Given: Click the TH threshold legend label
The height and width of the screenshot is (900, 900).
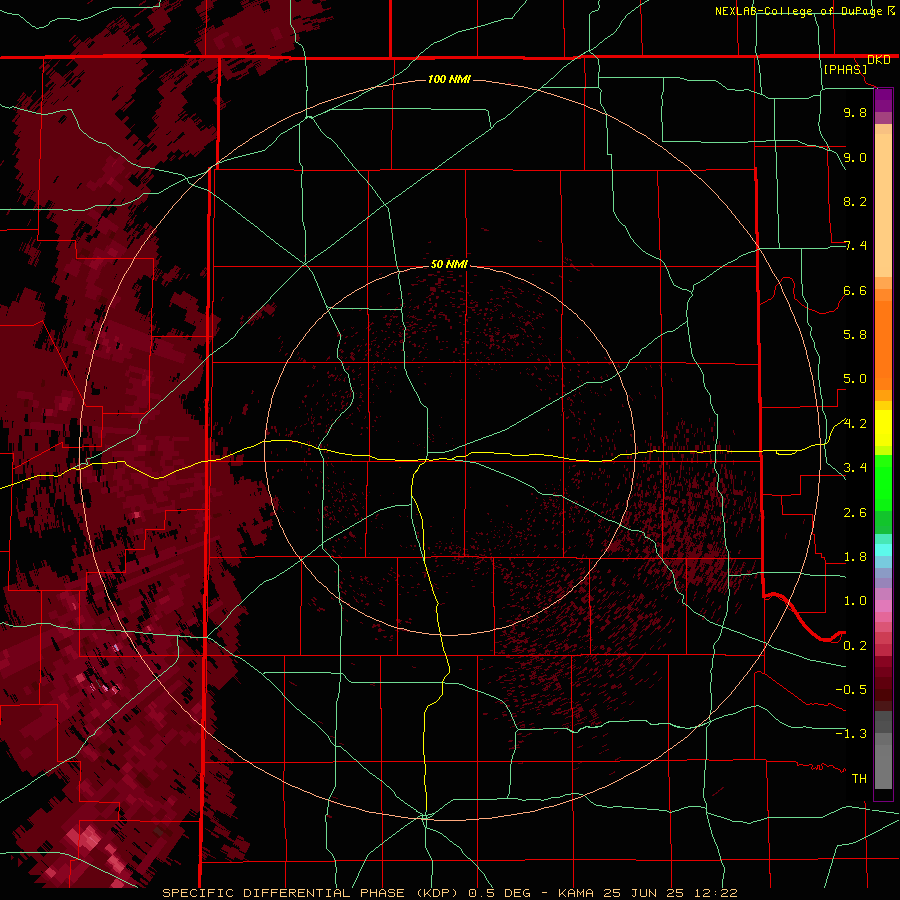Looking at the screenshot, I should (859, 779).
